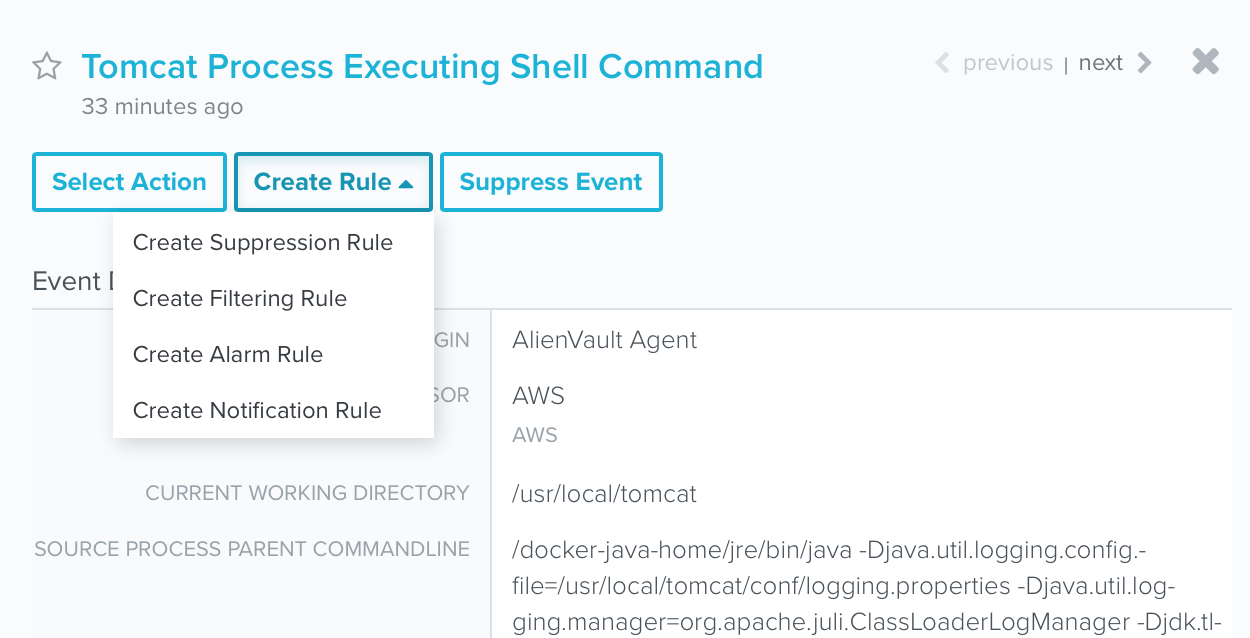Click the 33 minutes ago timestamp

coord(162,106)
